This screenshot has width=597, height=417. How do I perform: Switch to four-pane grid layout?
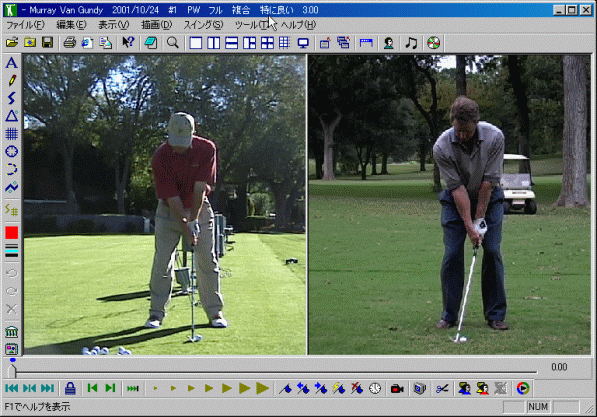coord(267,43)
